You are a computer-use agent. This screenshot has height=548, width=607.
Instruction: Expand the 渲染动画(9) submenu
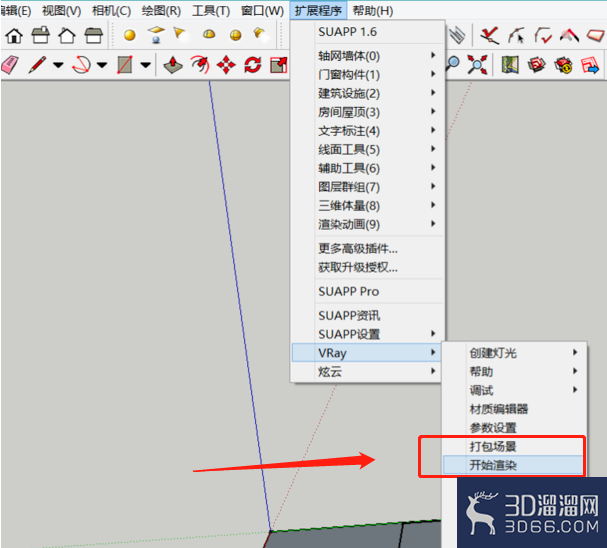pyautogui.click(x=367, y=224)
